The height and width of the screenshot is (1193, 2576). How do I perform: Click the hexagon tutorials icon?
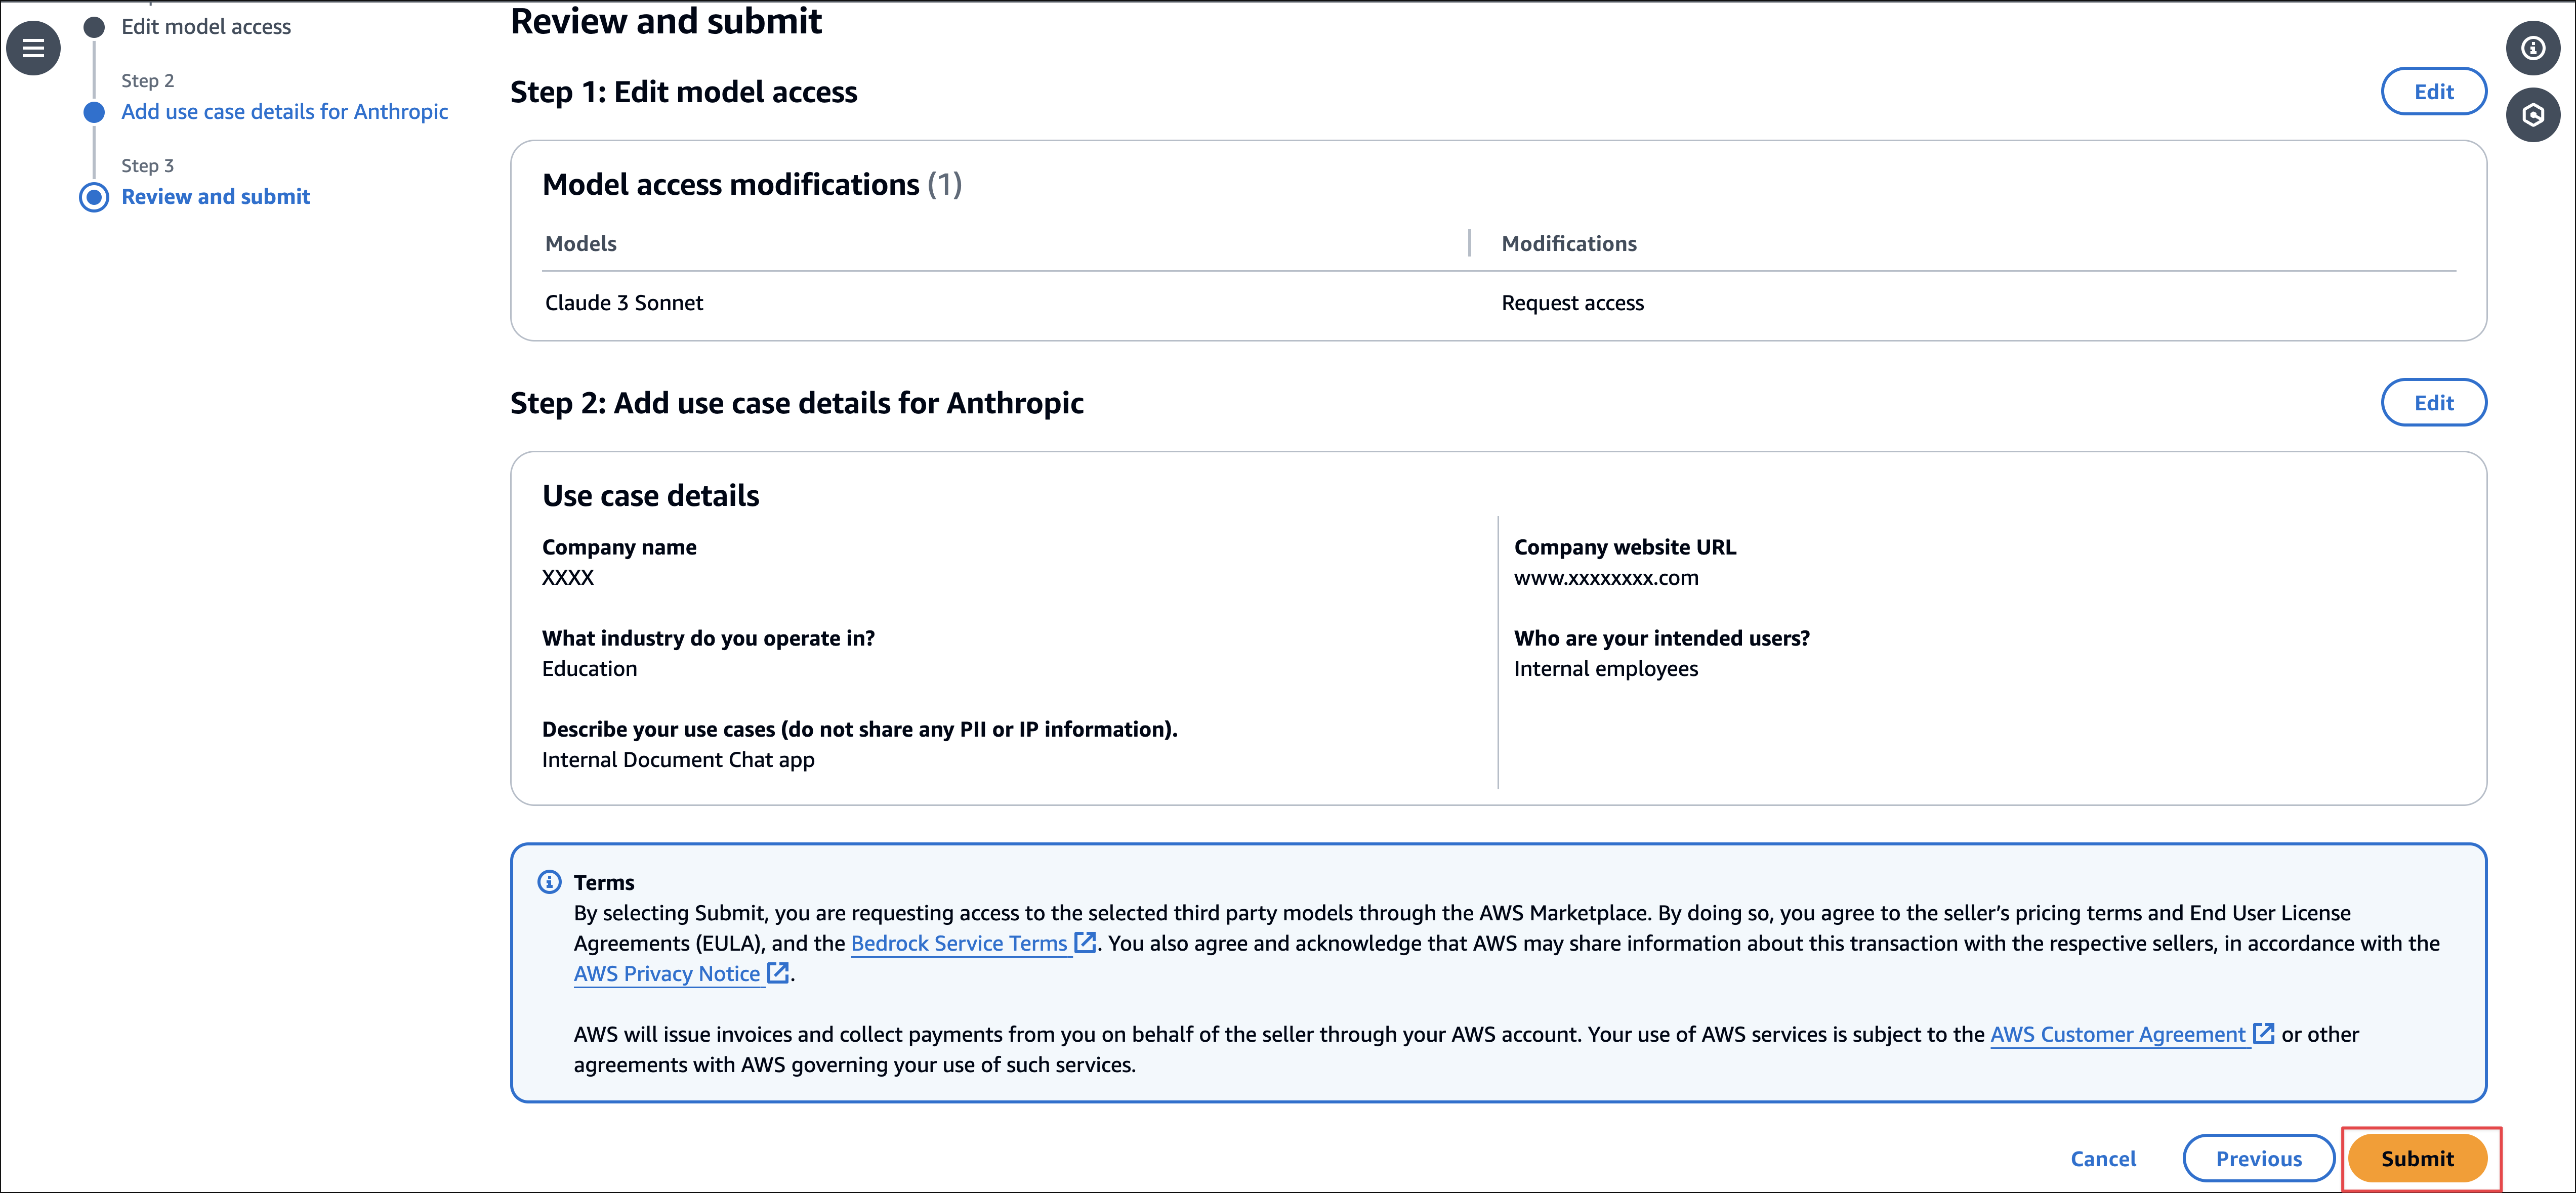point(2532,115)
